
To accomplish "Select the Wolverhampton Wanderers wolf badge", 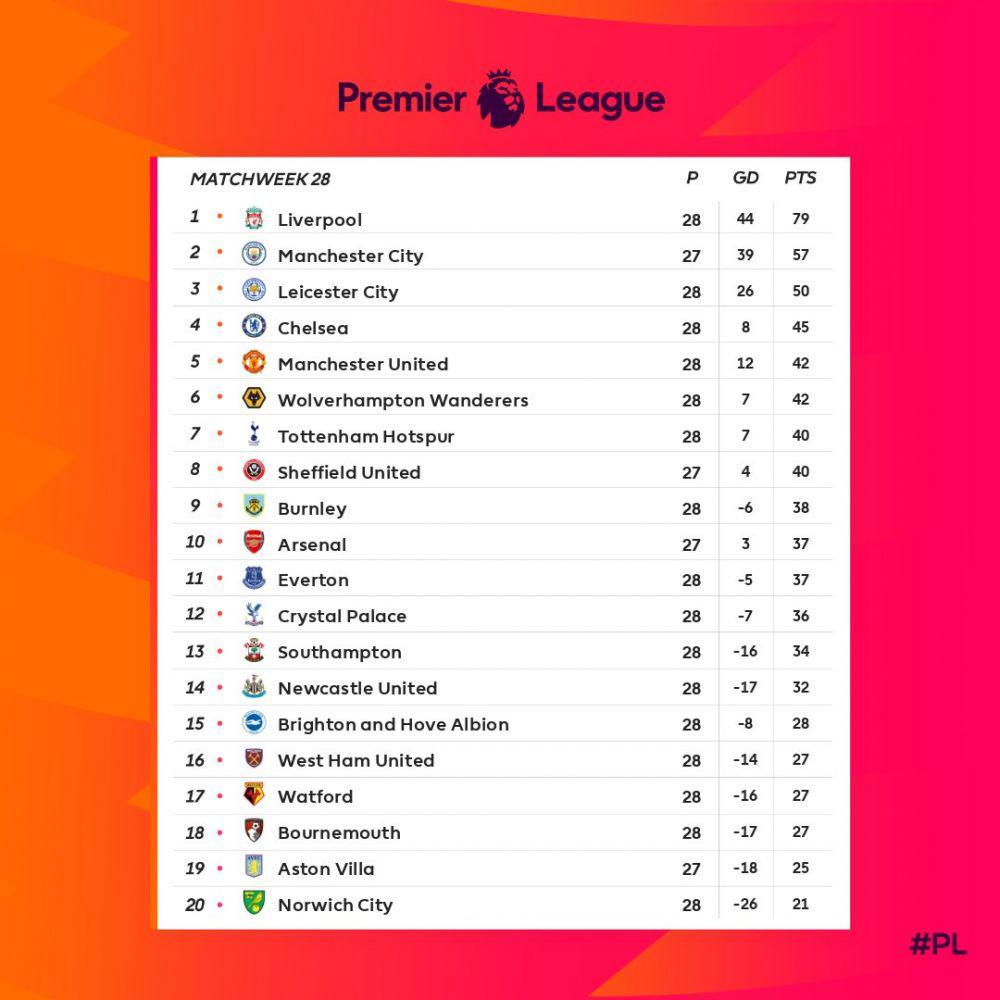I will pyautogui.click(x=254, y=398).
